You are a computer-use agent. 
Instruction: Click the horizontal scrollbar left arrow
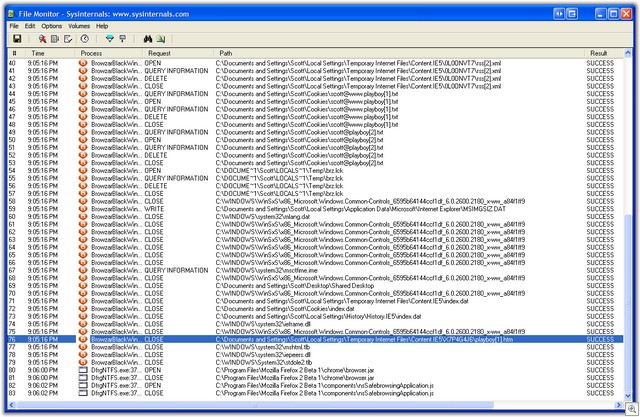(11, 405)
